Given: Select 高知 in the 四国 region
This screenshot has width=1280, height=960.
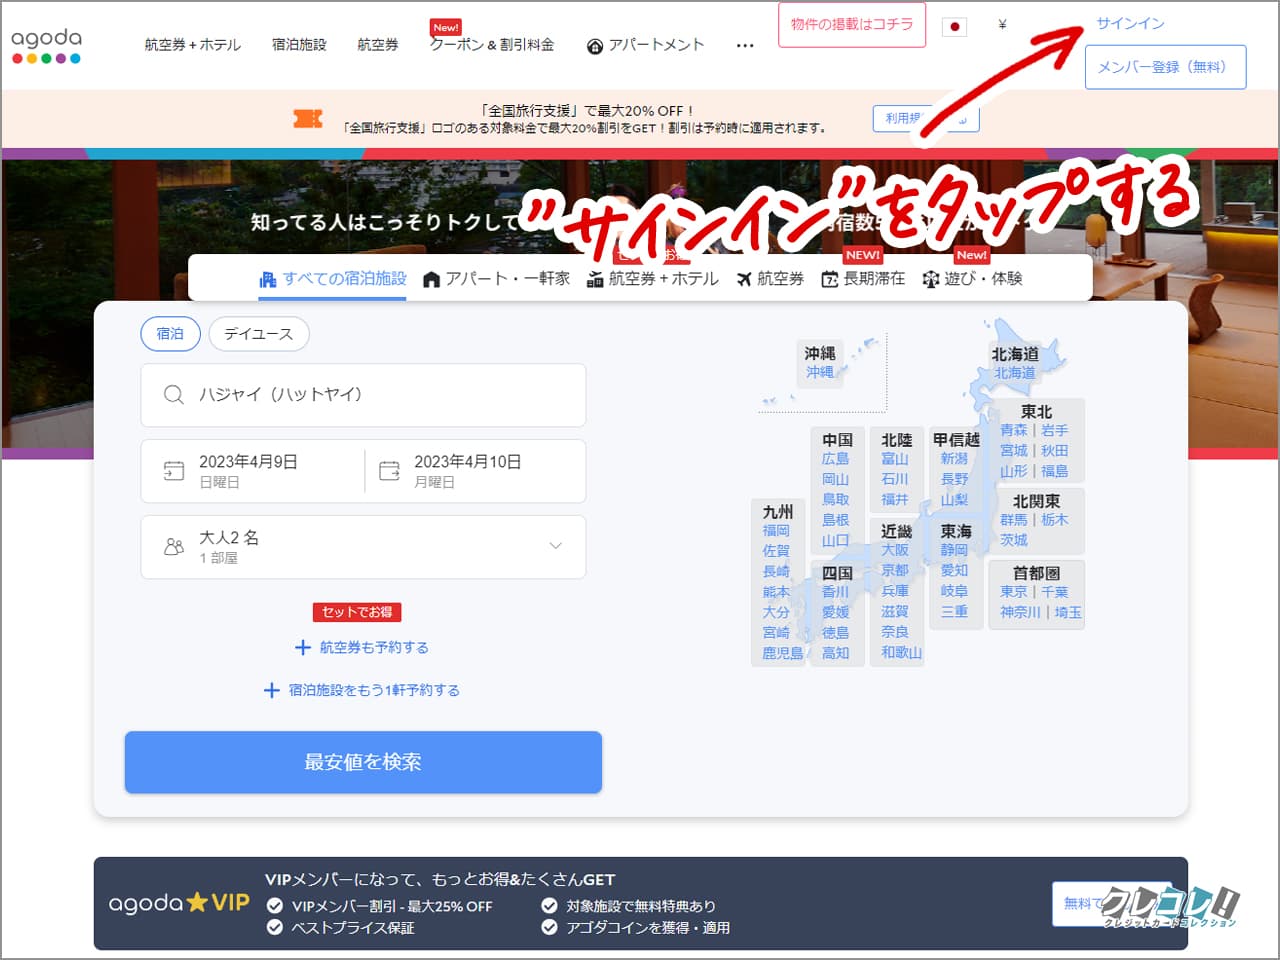Looking at the screenshot, I should point(835,653).
